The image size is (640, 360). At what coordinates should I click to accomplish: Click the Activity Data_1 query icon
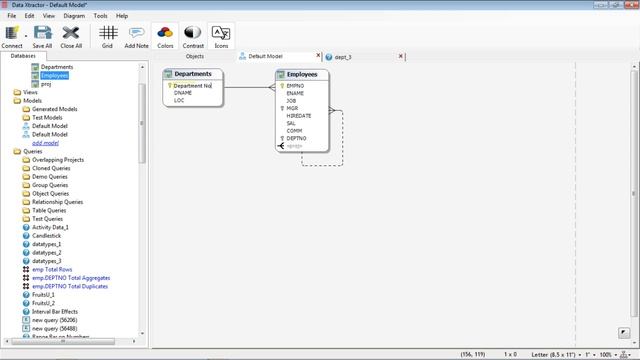(26, 227)
